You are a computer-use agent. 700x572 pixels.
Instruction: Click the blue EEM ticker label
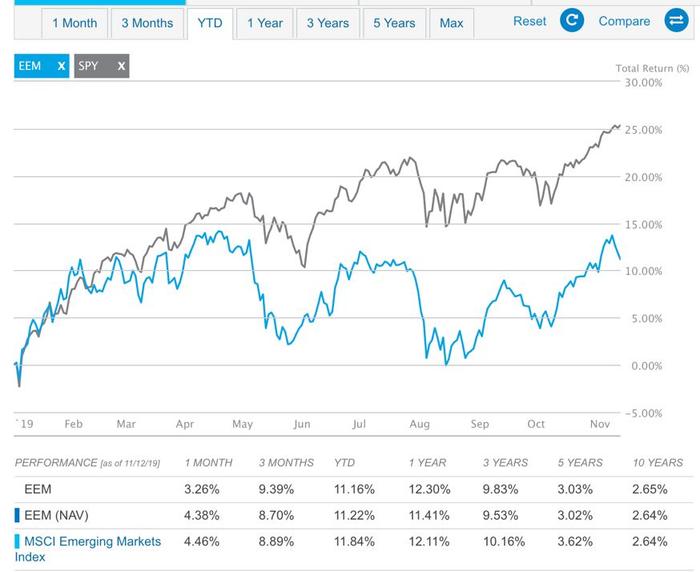pyautogui.click(x=30, y=66)
